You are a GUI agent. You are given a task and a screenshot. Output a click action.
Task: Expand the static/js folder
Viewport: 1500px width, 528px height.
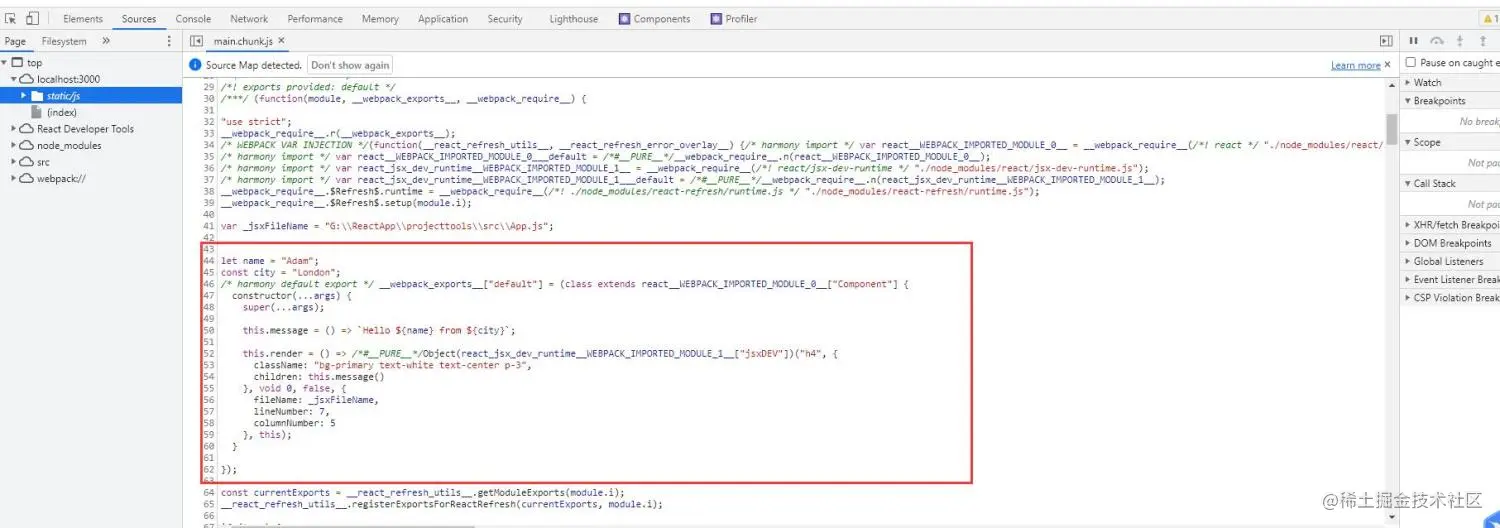click(x=24, y=96)
